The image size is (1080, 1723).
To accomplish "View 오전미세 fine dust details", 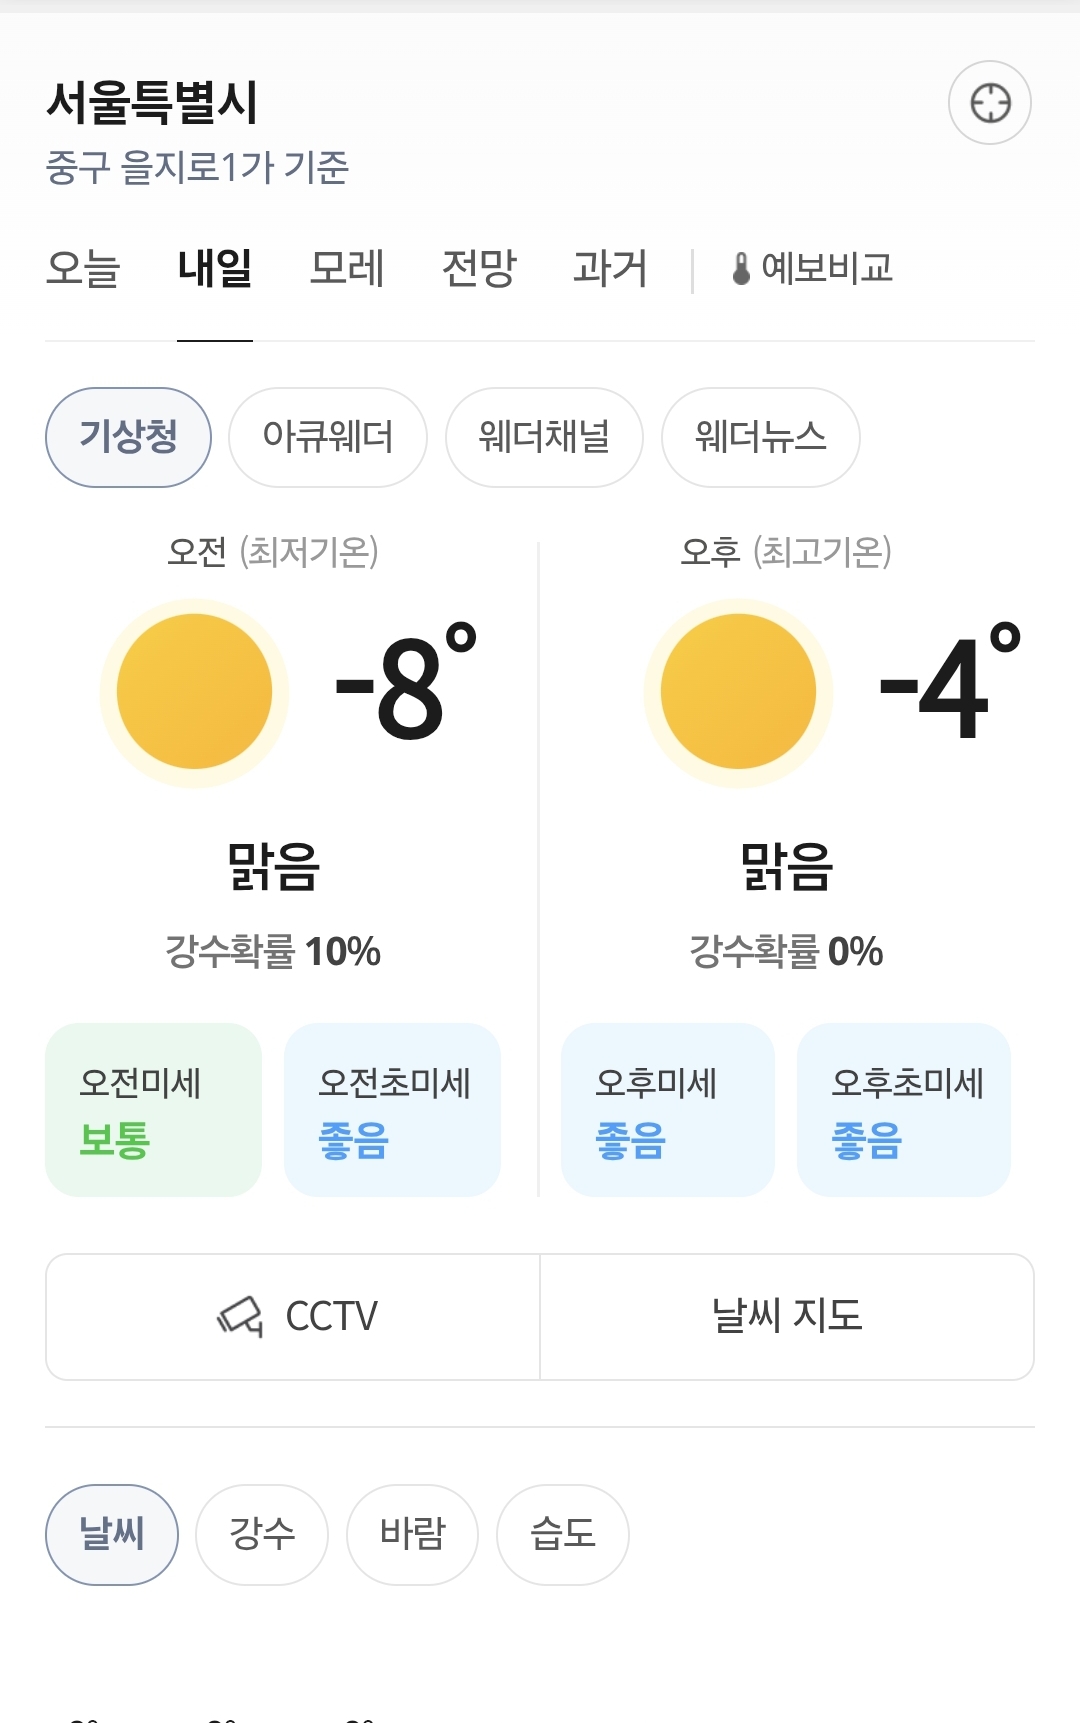I will point(153,1110).
